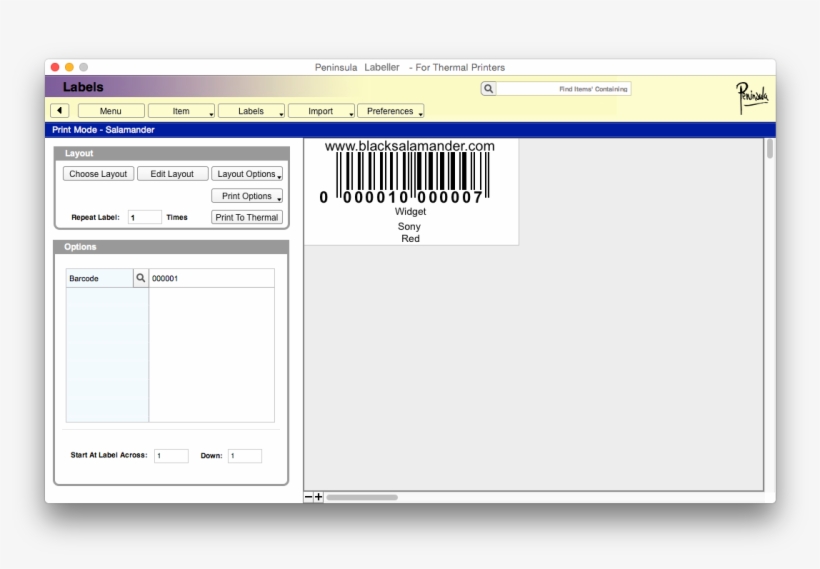
Task: Click the Barcode row label in Options
Action: [99, 278]
